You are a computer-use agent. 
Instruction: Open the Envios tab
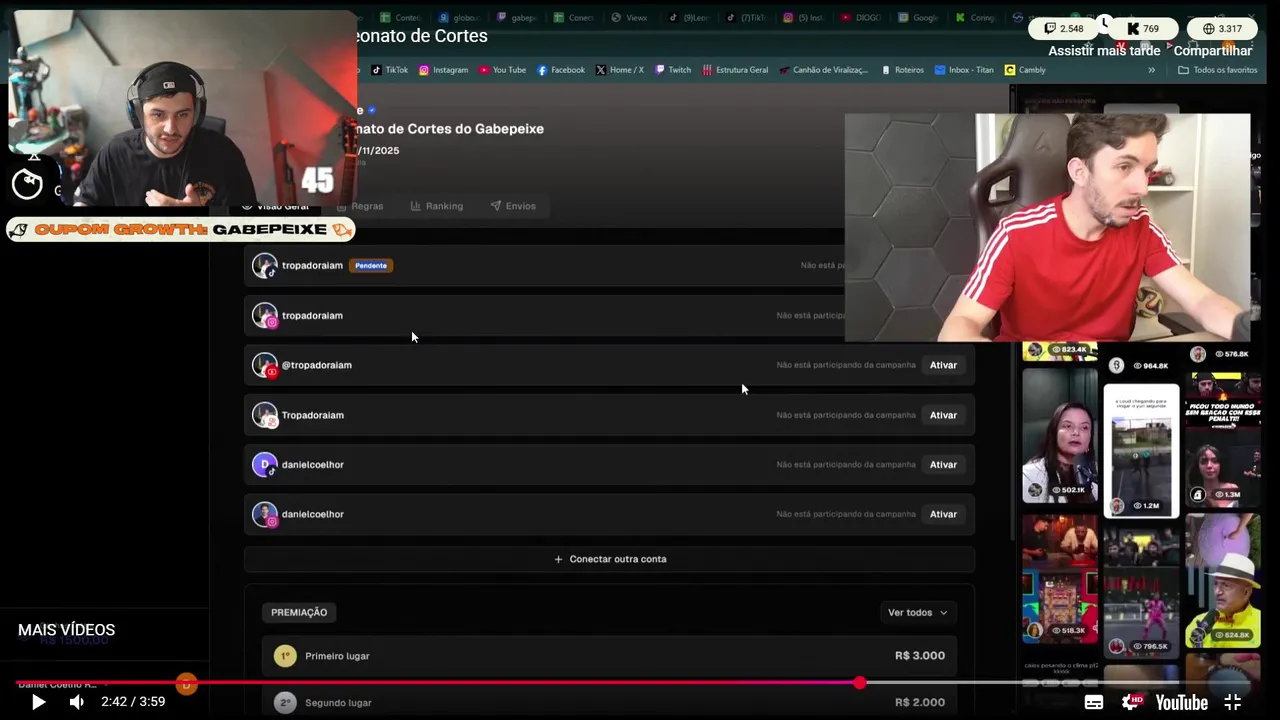pyautogui.click(x=513, y=206)
